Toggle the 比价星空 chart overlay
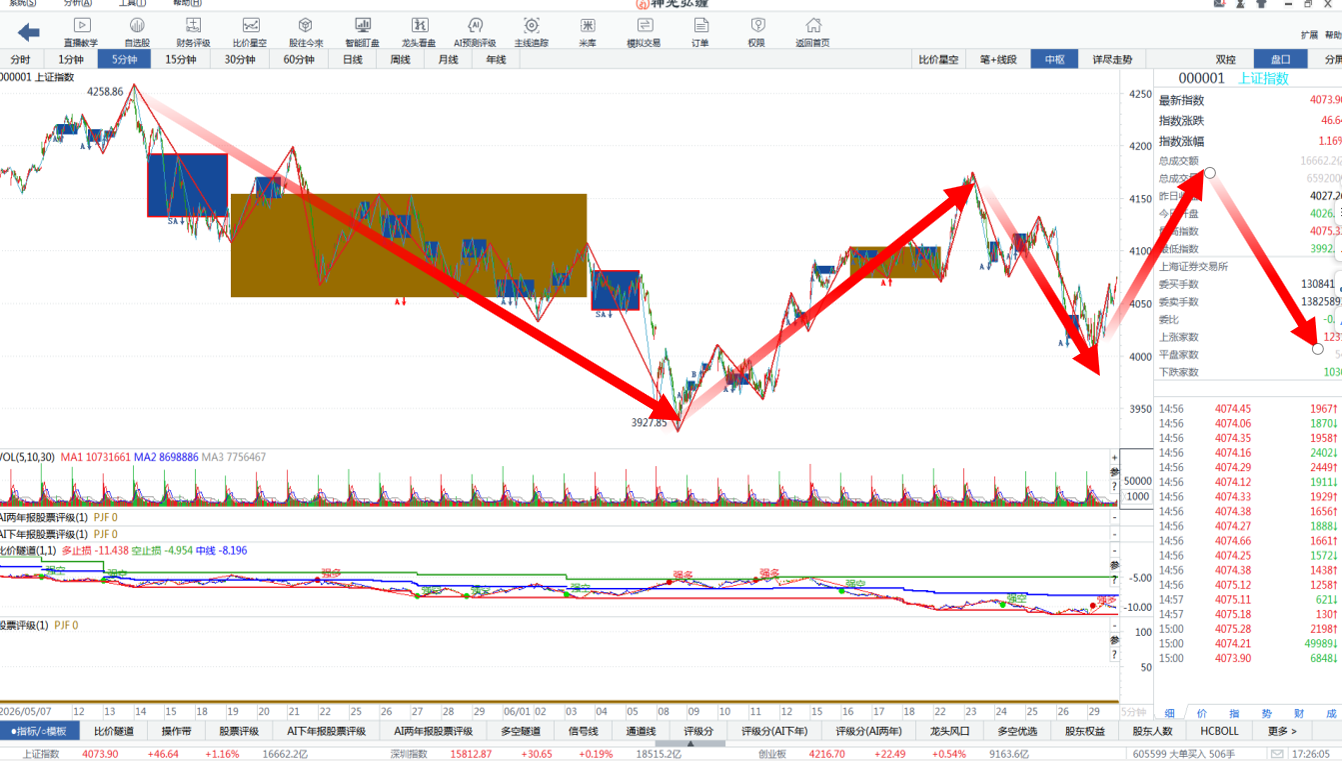The width and height of the screenshot is (1342, 761). pos(939,60)
